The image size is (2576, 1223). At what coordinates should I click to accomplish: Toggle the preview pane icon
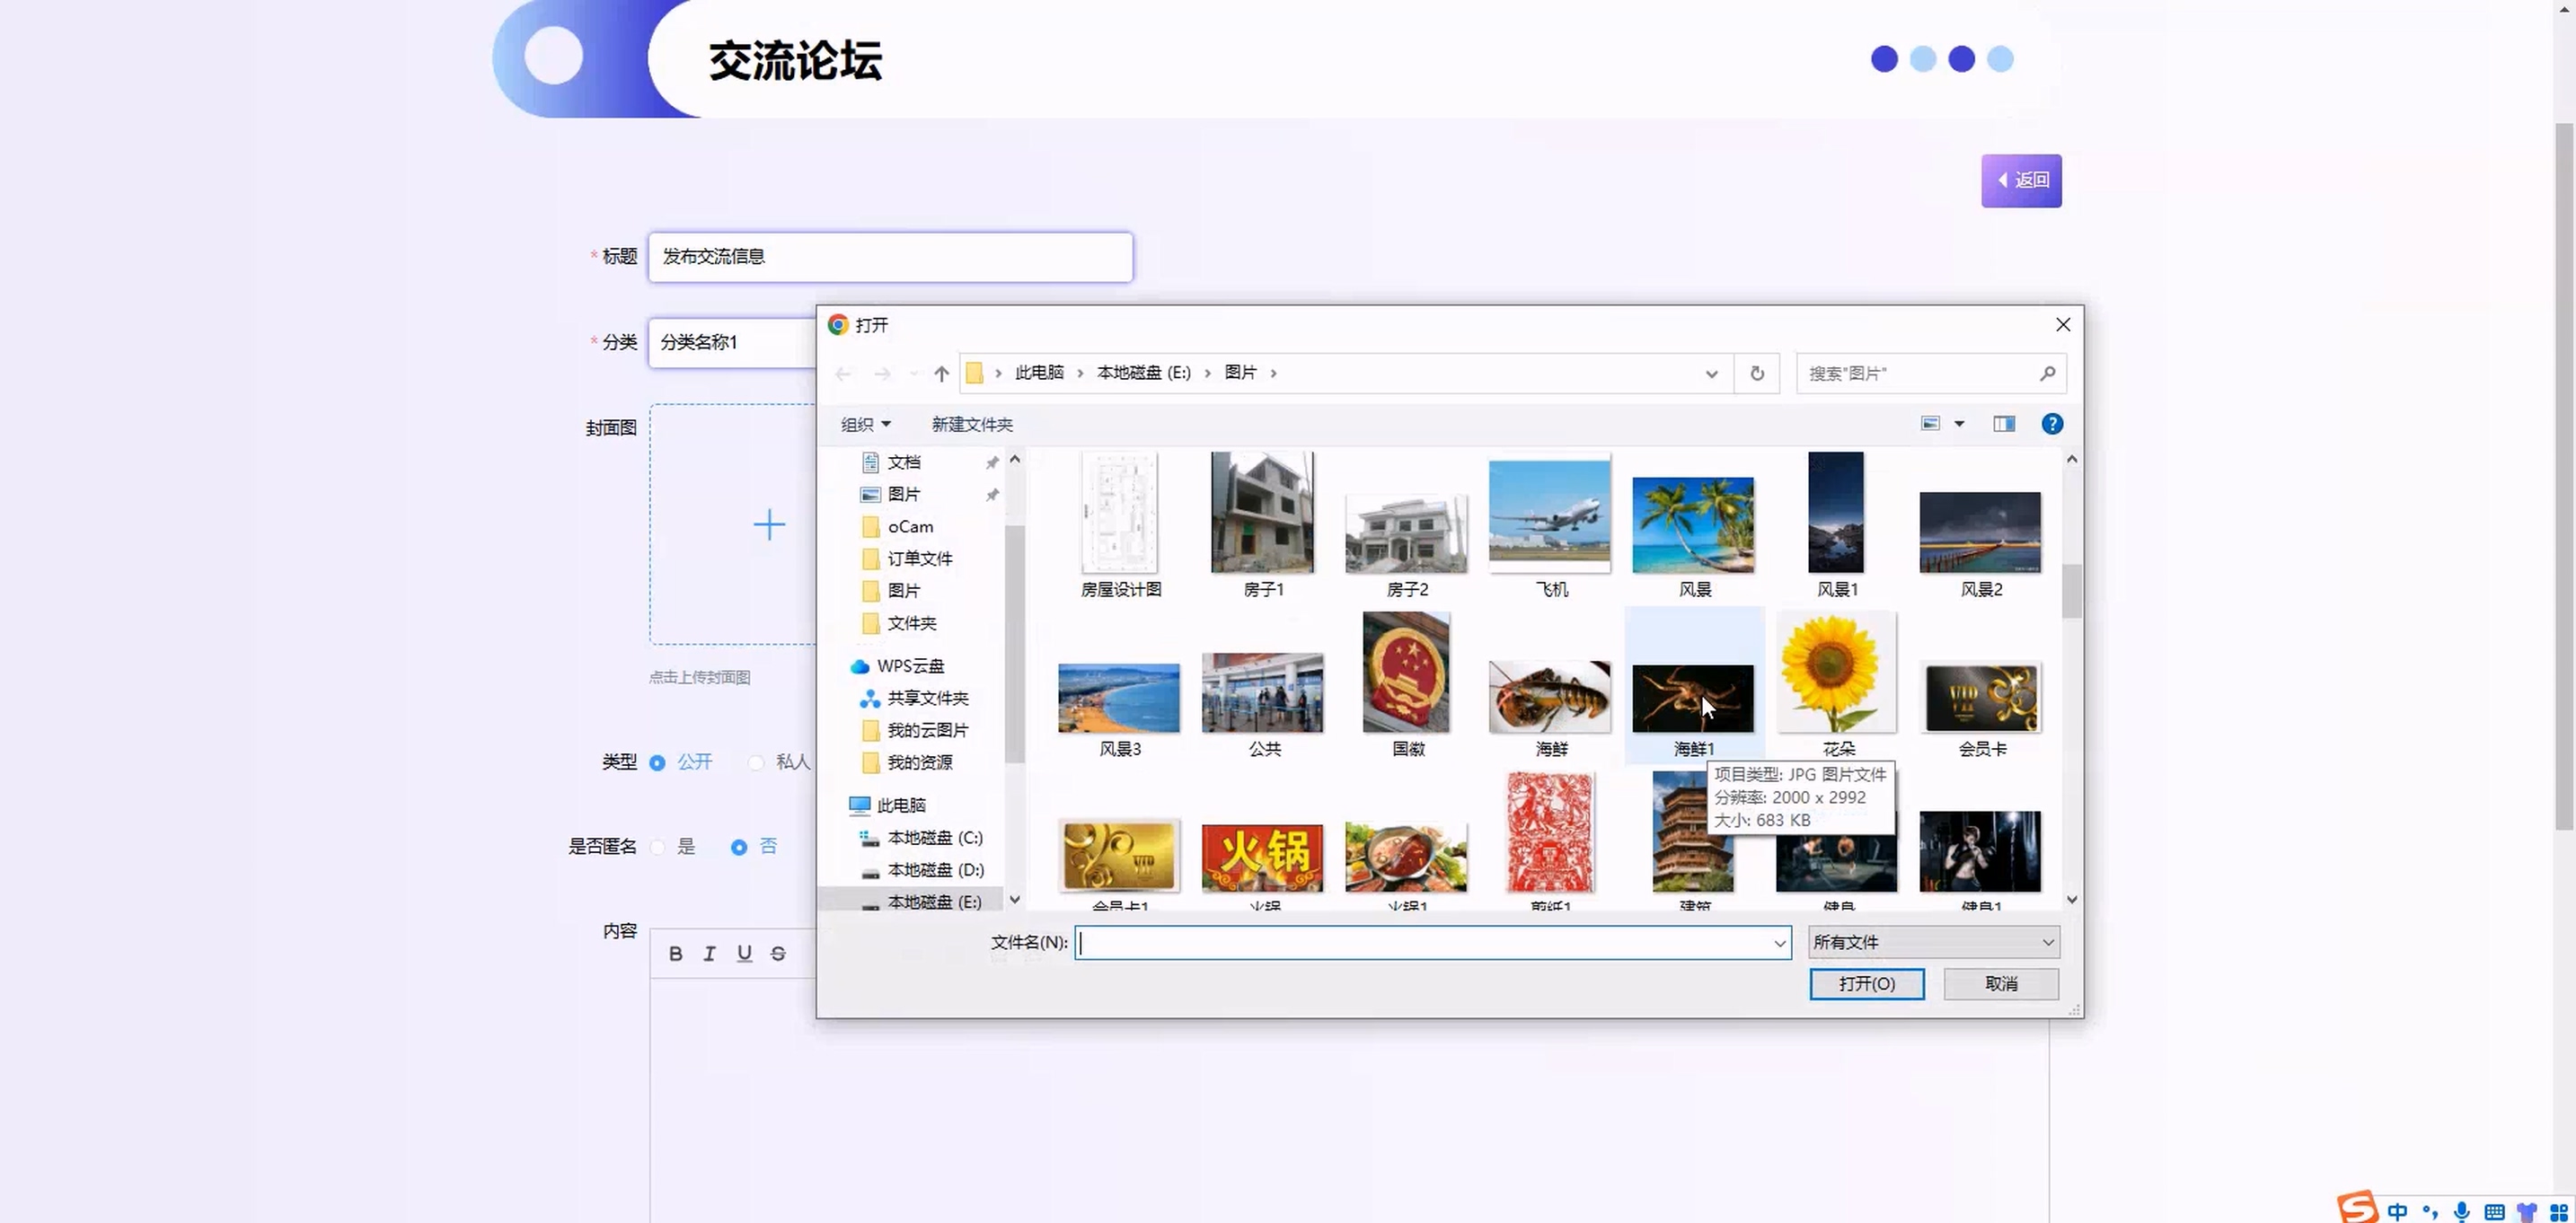click(2004, 424)
